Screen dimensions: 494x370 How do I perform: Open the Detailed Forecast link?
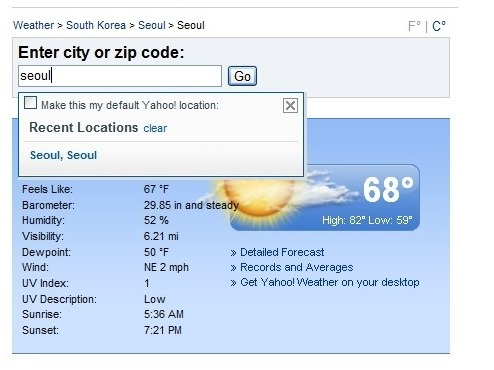coord(282,252)
